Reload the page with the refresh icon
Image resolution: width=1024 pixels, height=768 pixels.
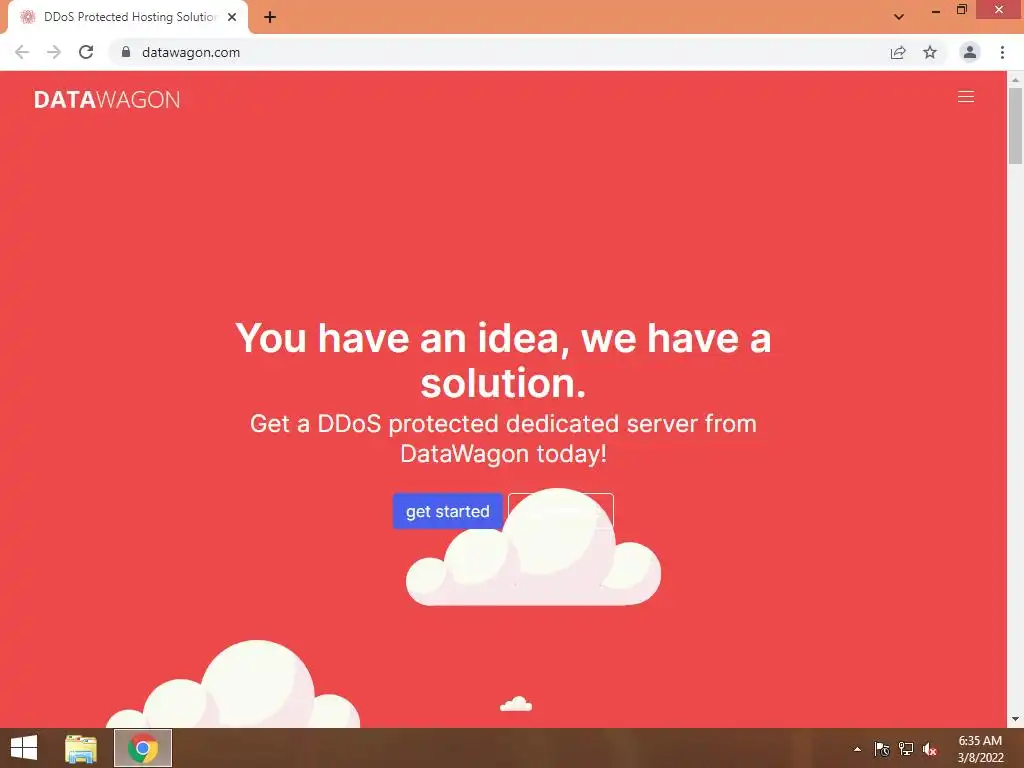pos(86,52)
